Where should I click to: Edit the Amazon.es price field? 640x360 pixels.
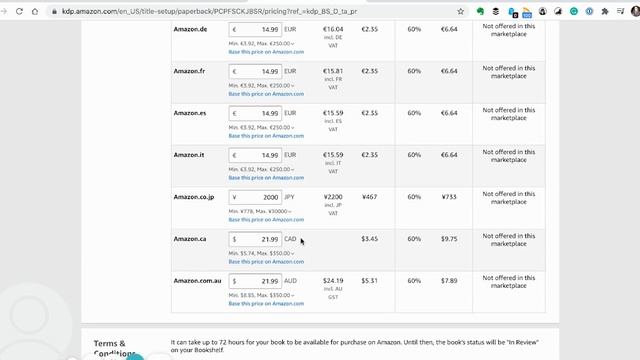(x=255, y=113)
